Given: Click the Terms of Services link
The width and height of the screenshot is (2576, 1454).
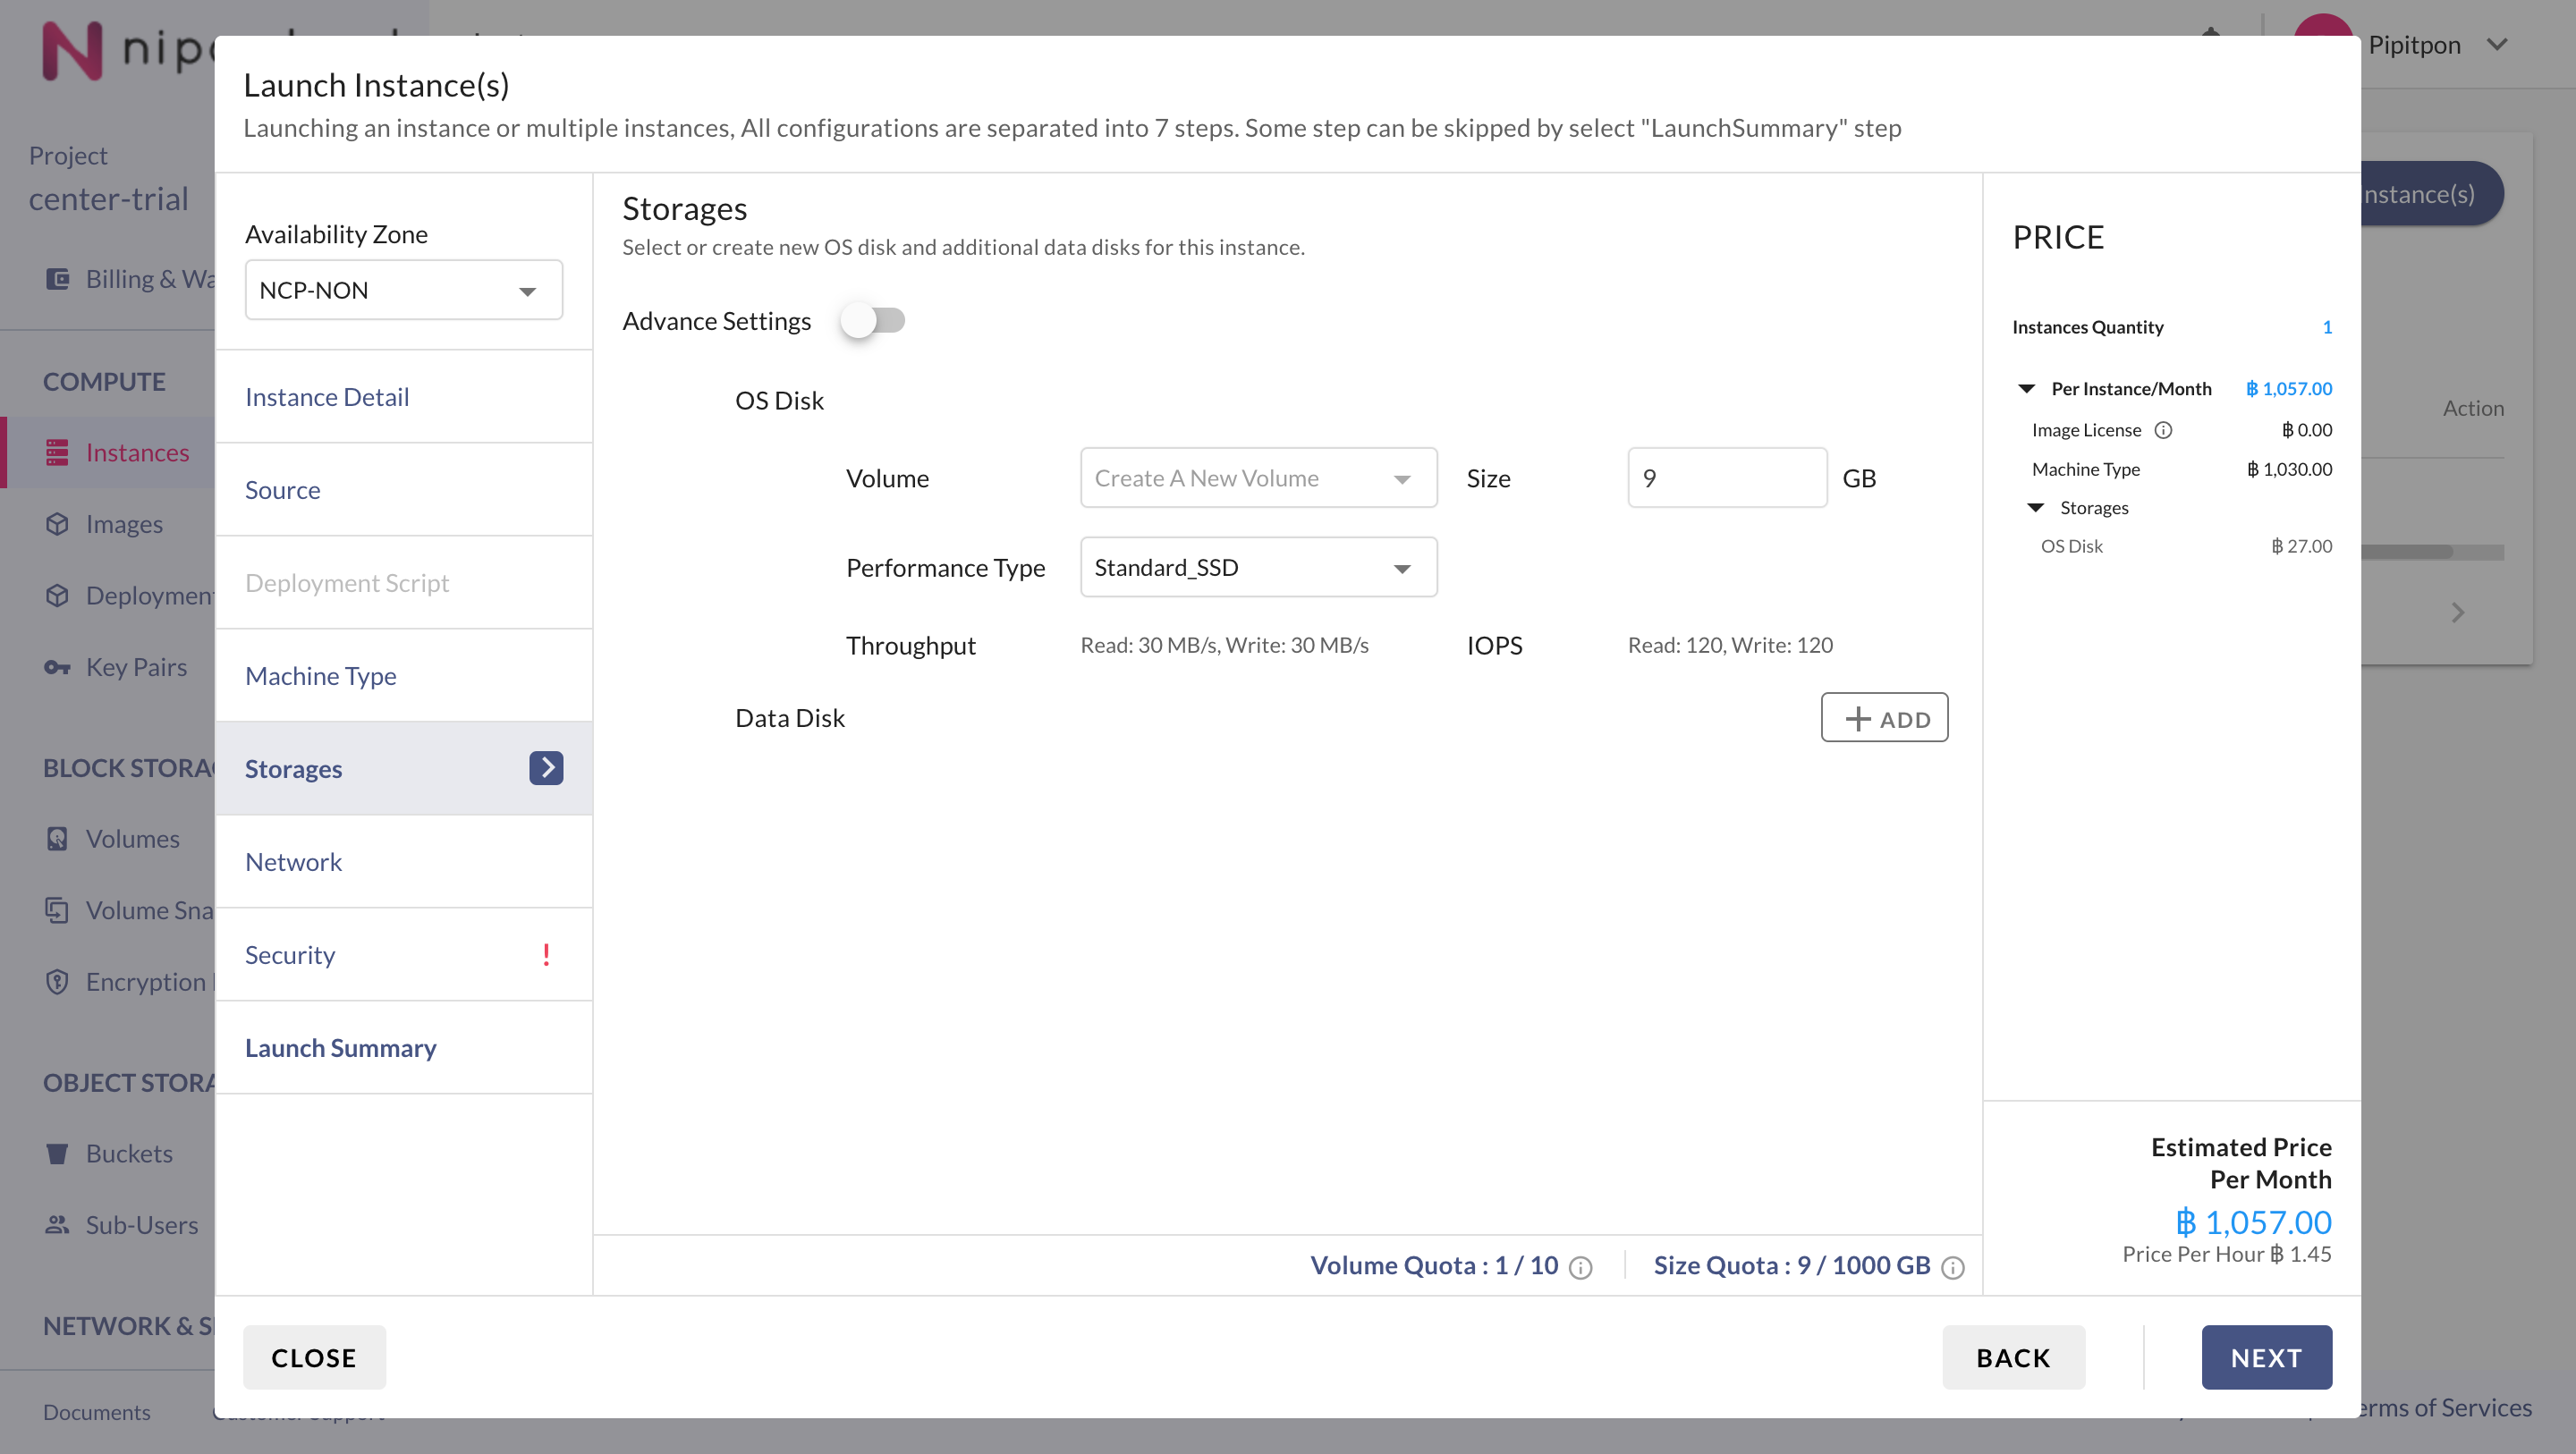Looking at the screenshot, I should (2445, 1408).
